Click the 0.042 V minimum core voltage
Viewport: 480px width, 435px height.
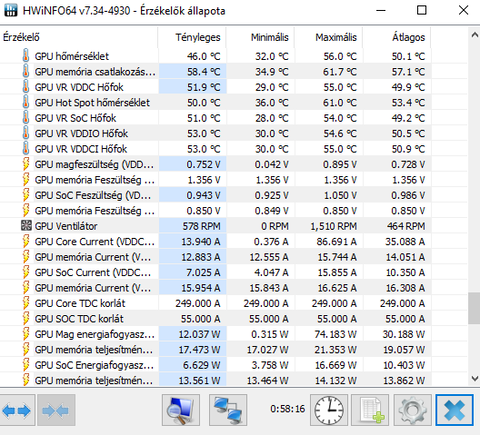tap(272, 164)
